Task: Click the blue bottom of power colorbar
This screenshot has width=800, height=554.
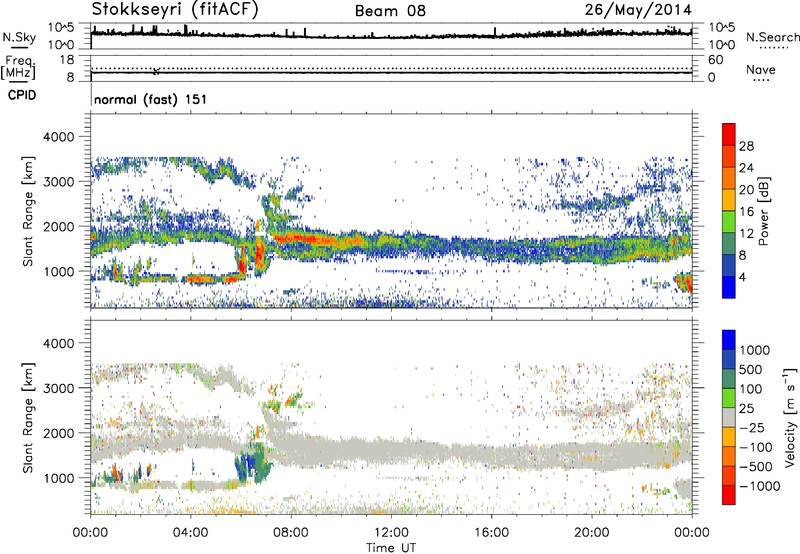Action: click(x=729, y=287)
